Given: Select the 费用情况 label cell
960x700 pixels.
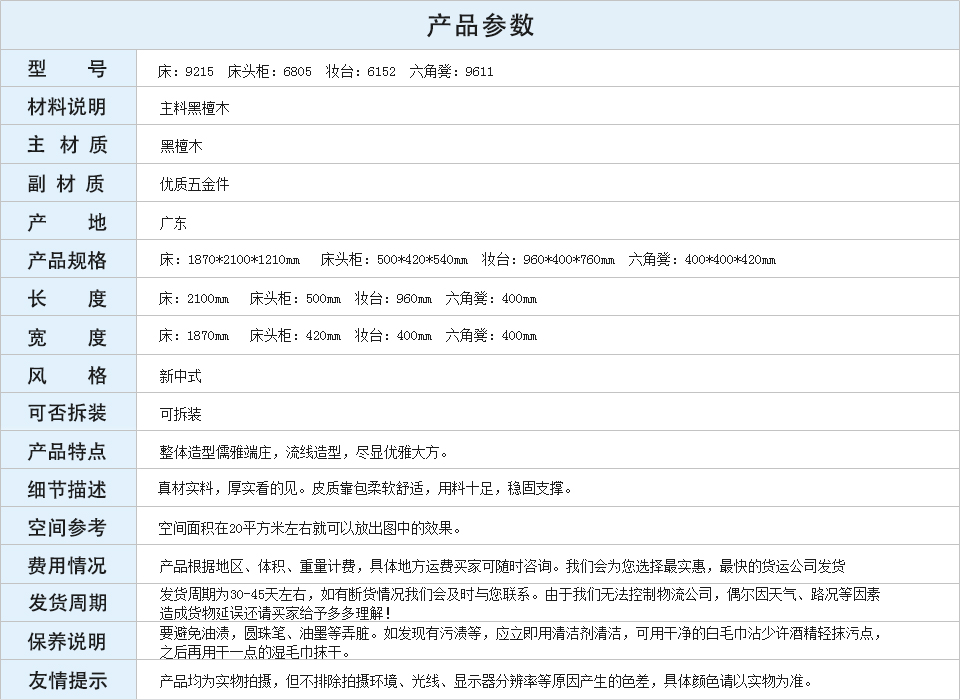Looking at the screenshot, I should point(68,564).
